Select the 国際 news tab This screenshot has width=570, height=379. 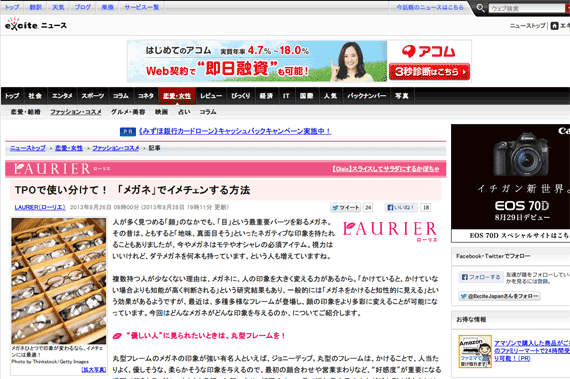coord(306,96)
